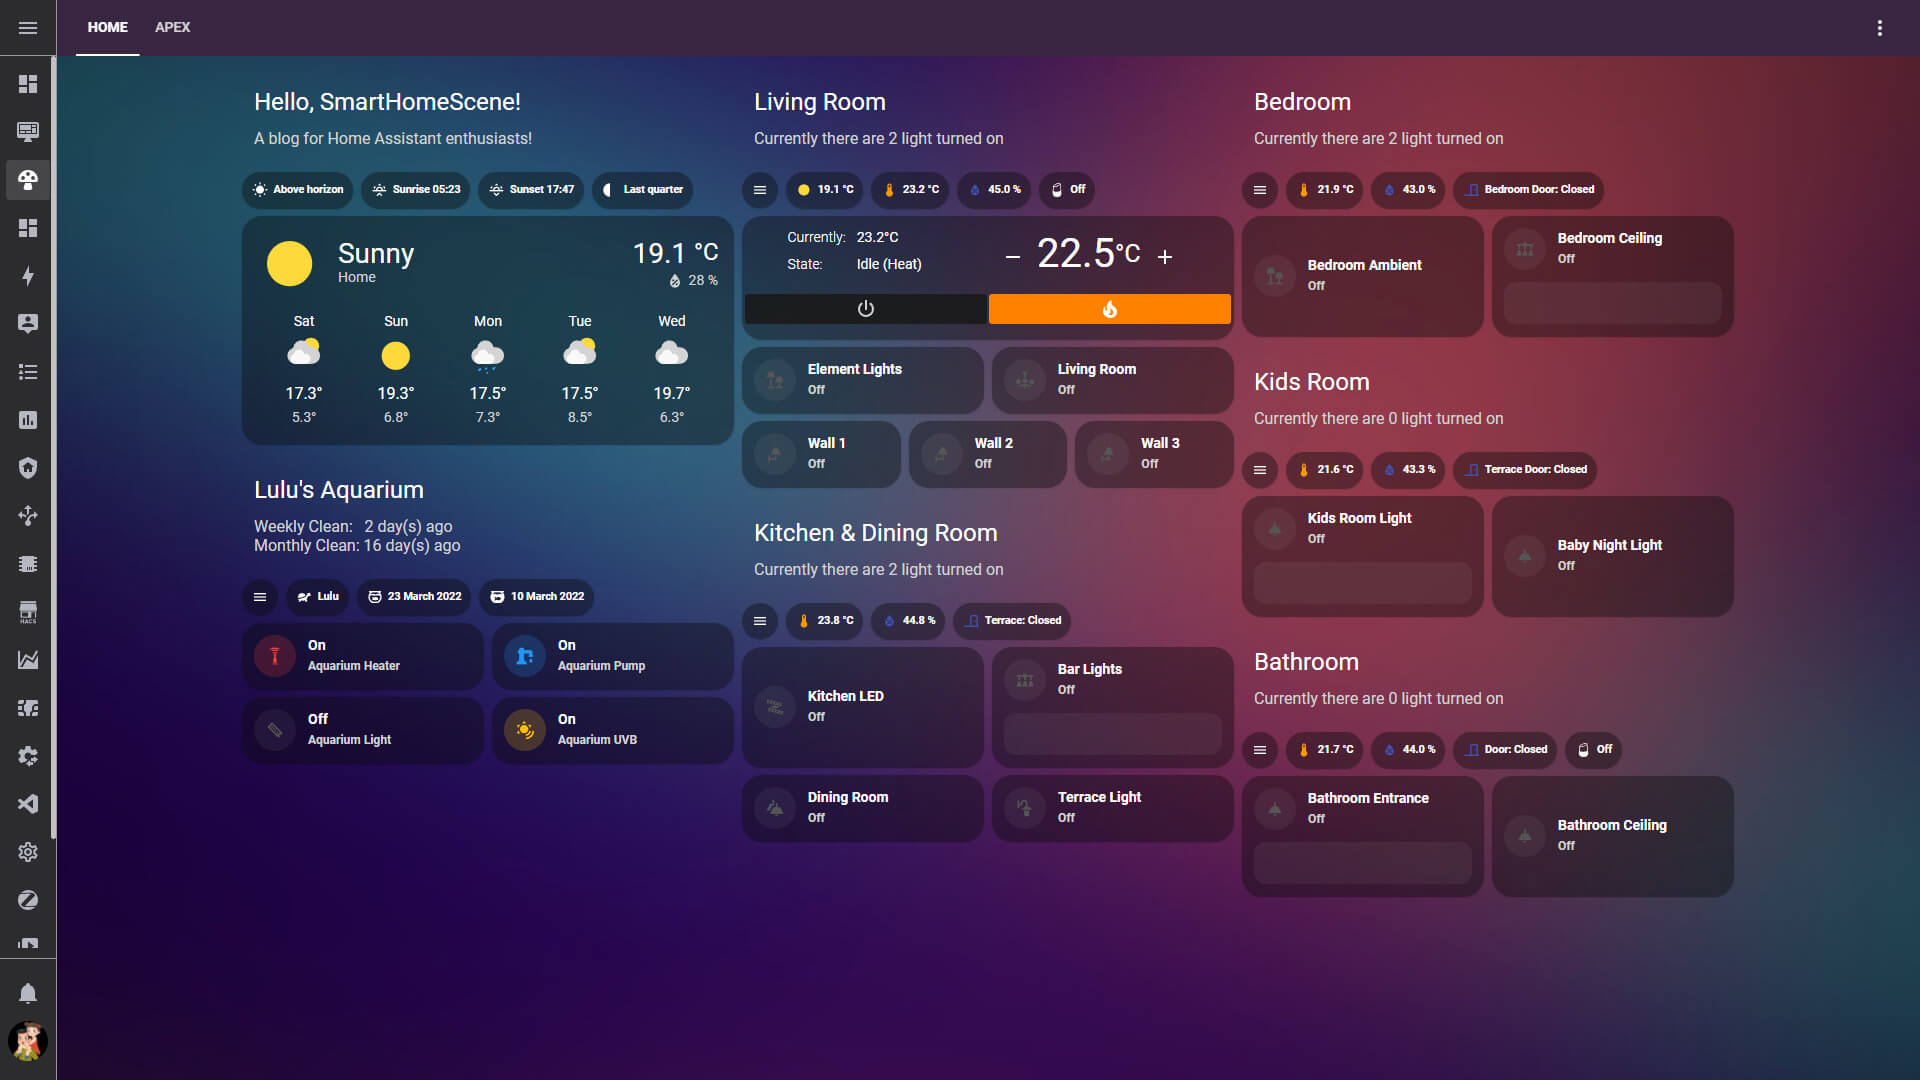Select the HOME tab in navigation
The image size is (1920, 1080).
pos(108,26)
